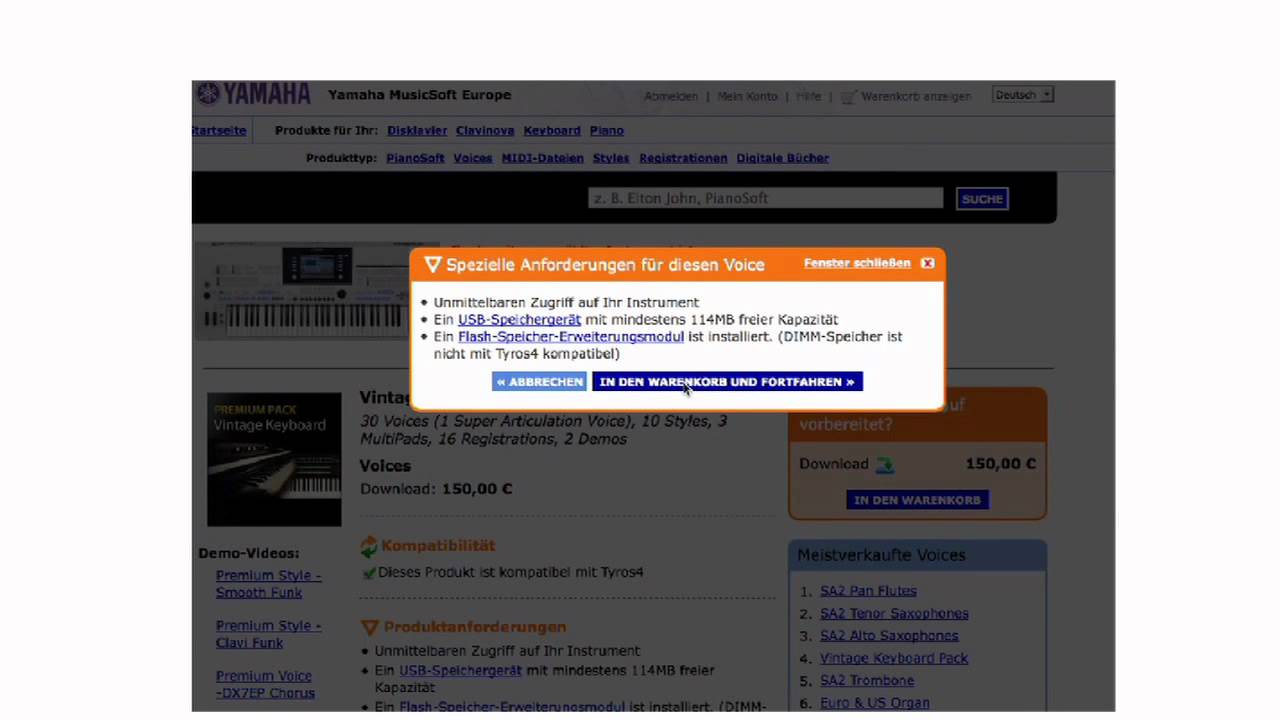Click the warning triangle in dialog header
The image size is (1280, 720).
pos(433,265)
